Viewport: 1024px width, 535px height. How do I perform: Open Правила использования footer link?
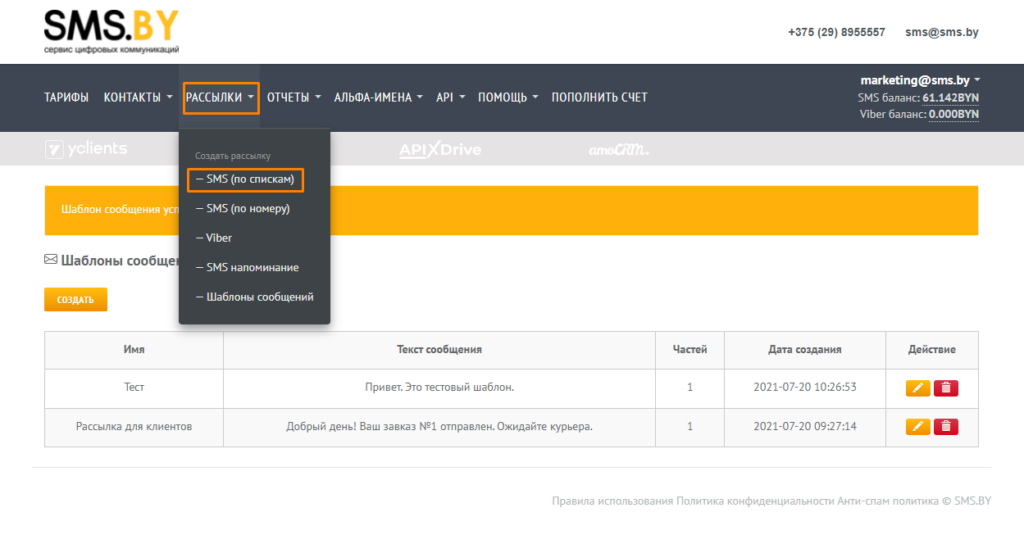[x=612, y=501]
